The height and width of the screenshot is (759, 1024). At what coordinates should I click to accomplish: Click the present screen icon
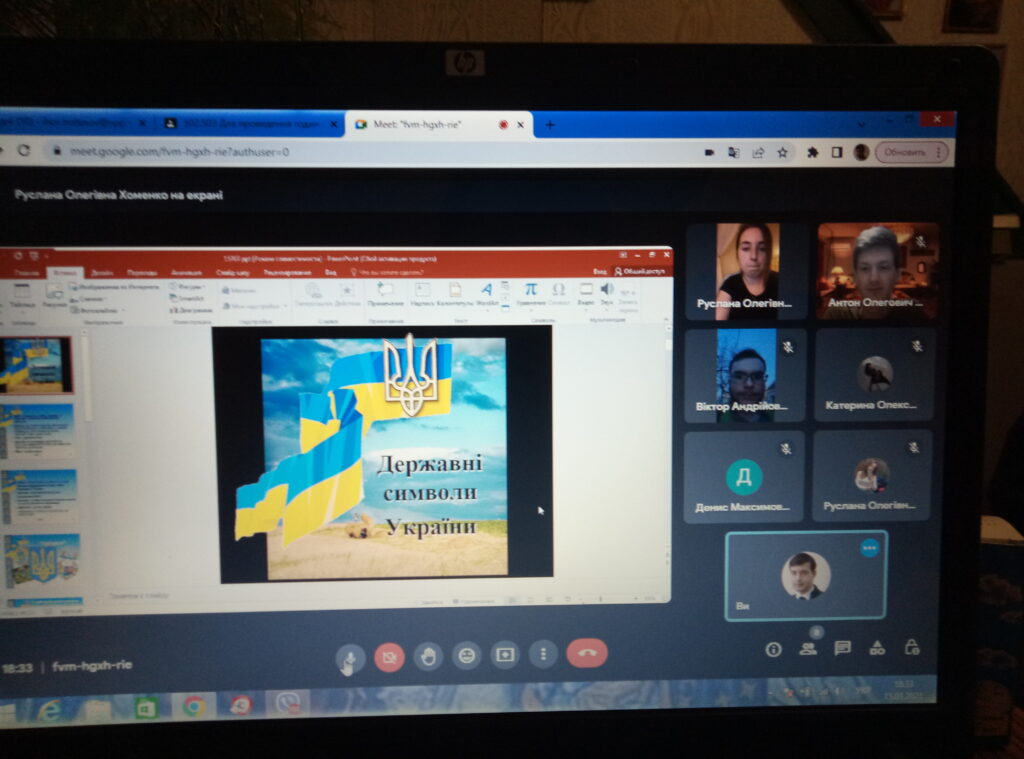pyautogui.click(x=505, y=655)
